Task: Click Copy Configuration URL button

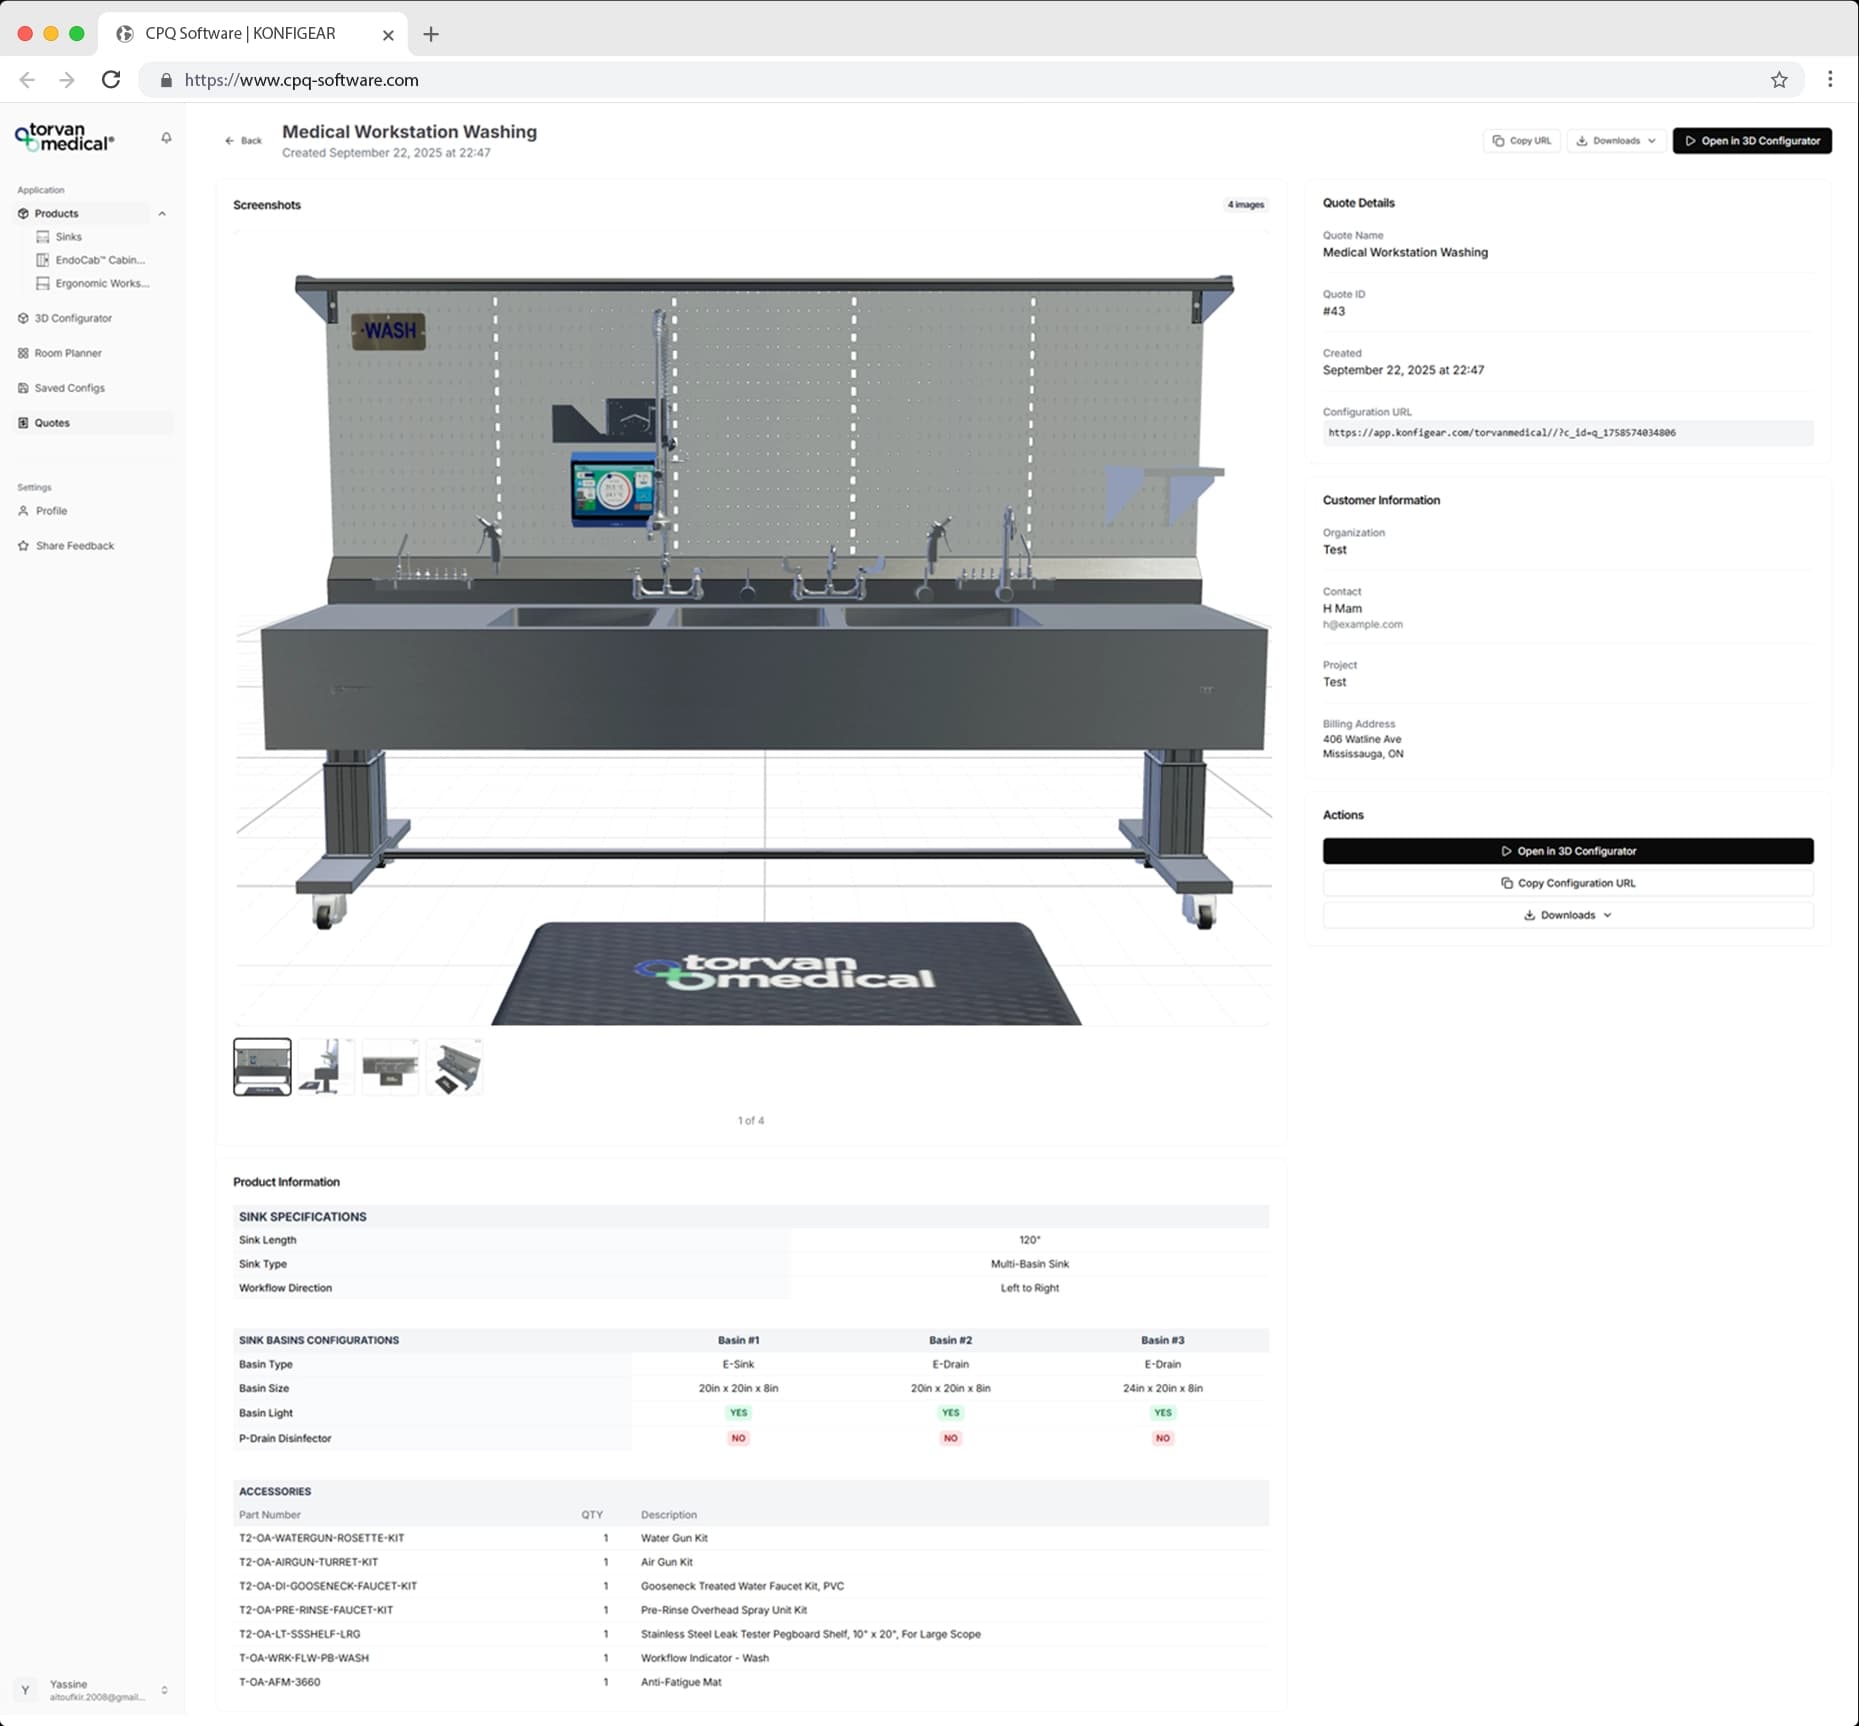Action: (1567, 883)
